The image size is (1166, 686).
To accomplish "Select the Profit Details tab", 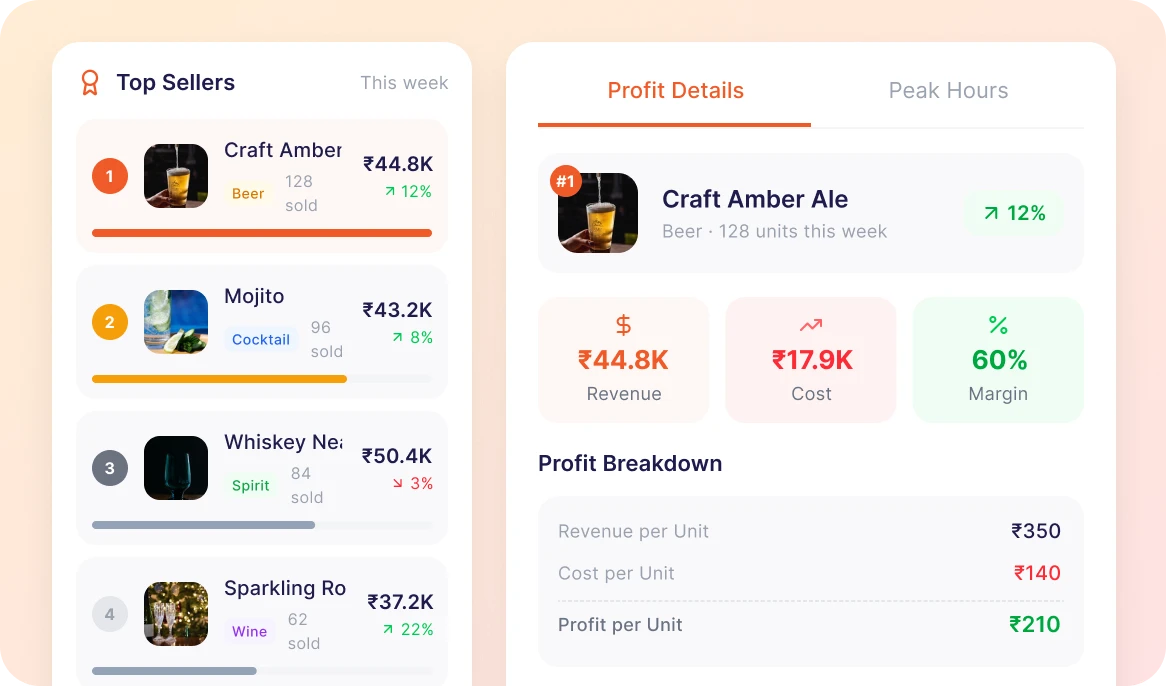I will (675, 91).
